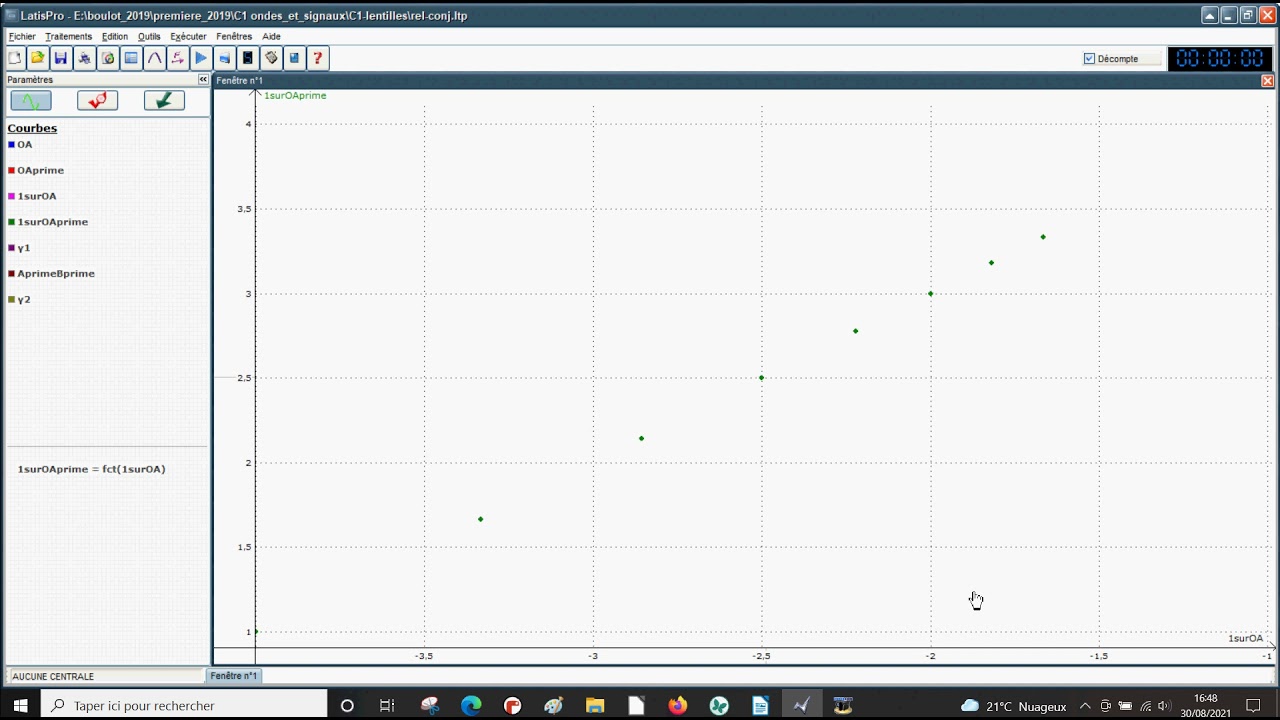1280x720 pixels.
Task: Click the magenta color square beside 1surOA
Action: 11,197
